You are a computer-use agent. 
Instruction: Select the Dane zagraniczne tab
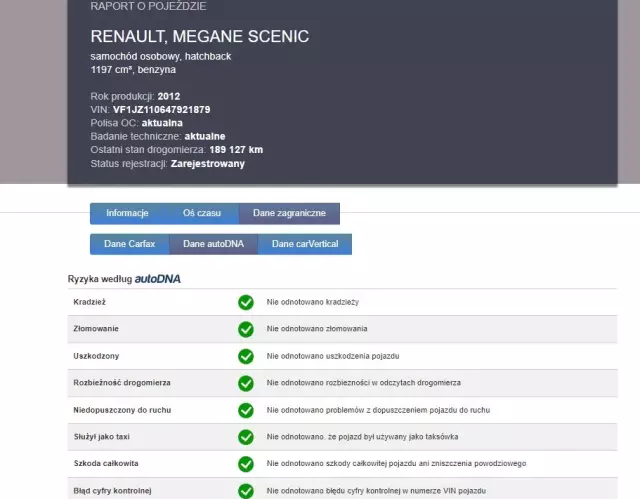289,213
